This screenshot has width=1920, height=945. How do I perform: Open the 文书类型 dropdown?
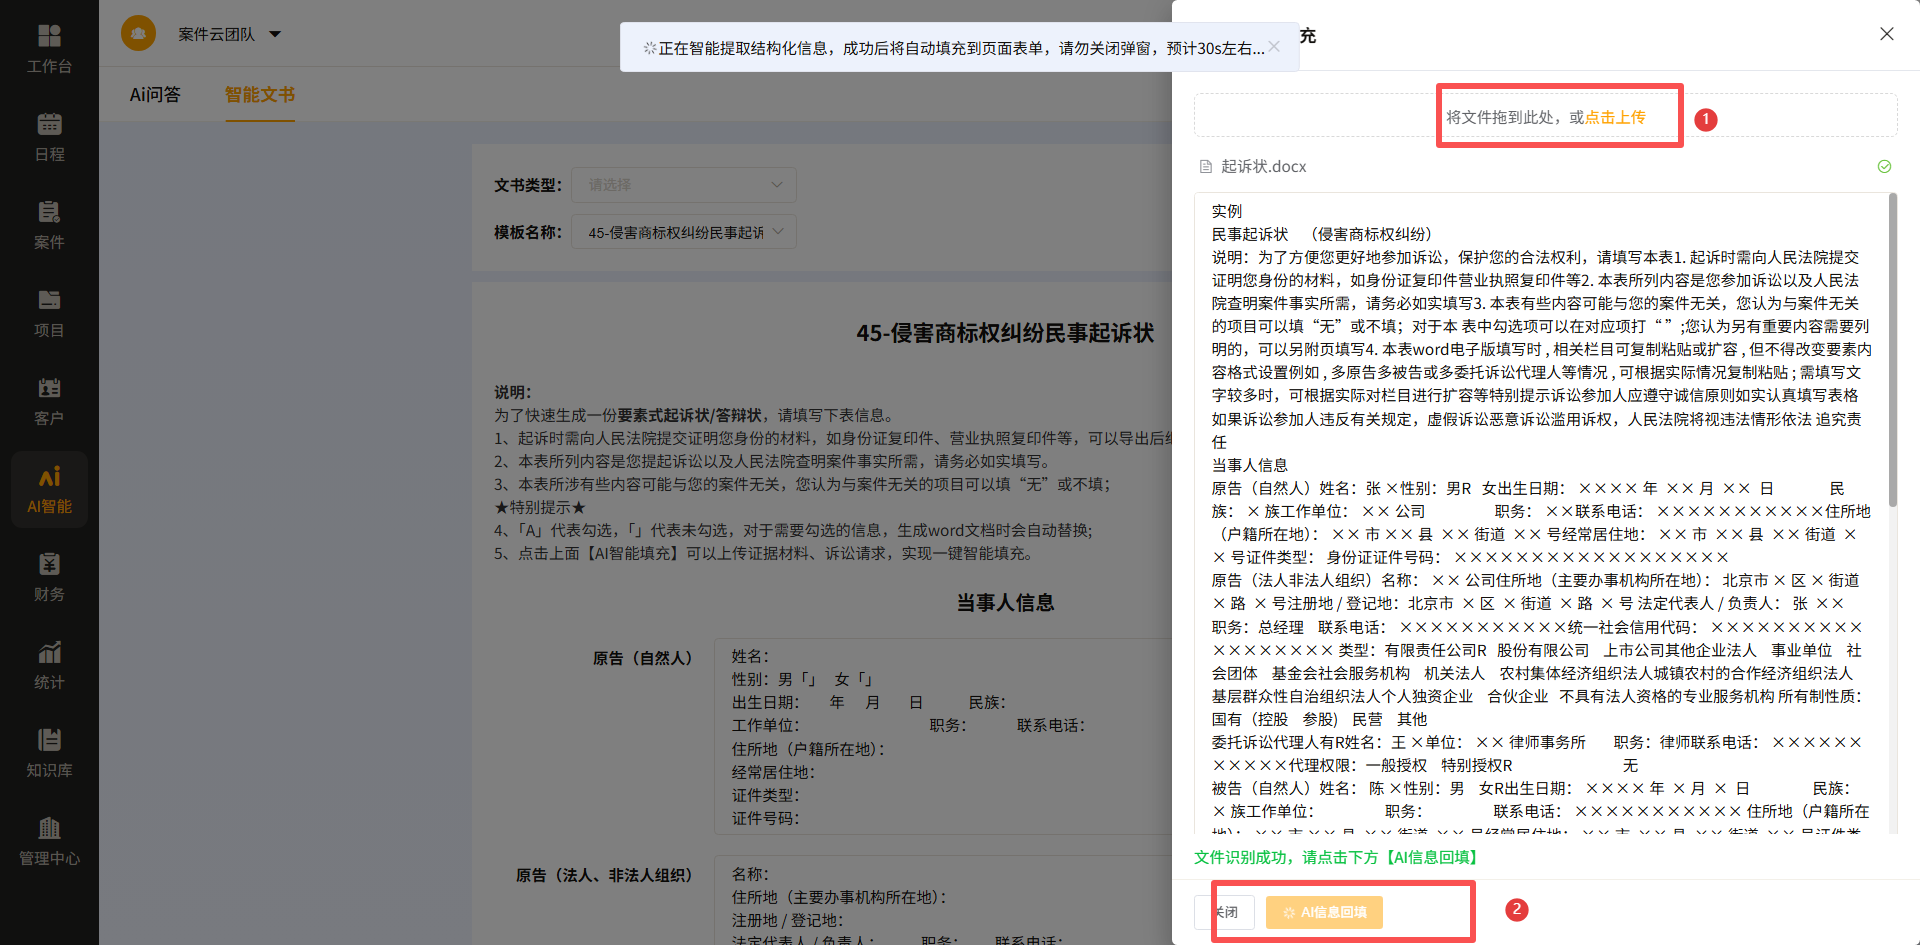pyautogui.click(x=683, y=185)
